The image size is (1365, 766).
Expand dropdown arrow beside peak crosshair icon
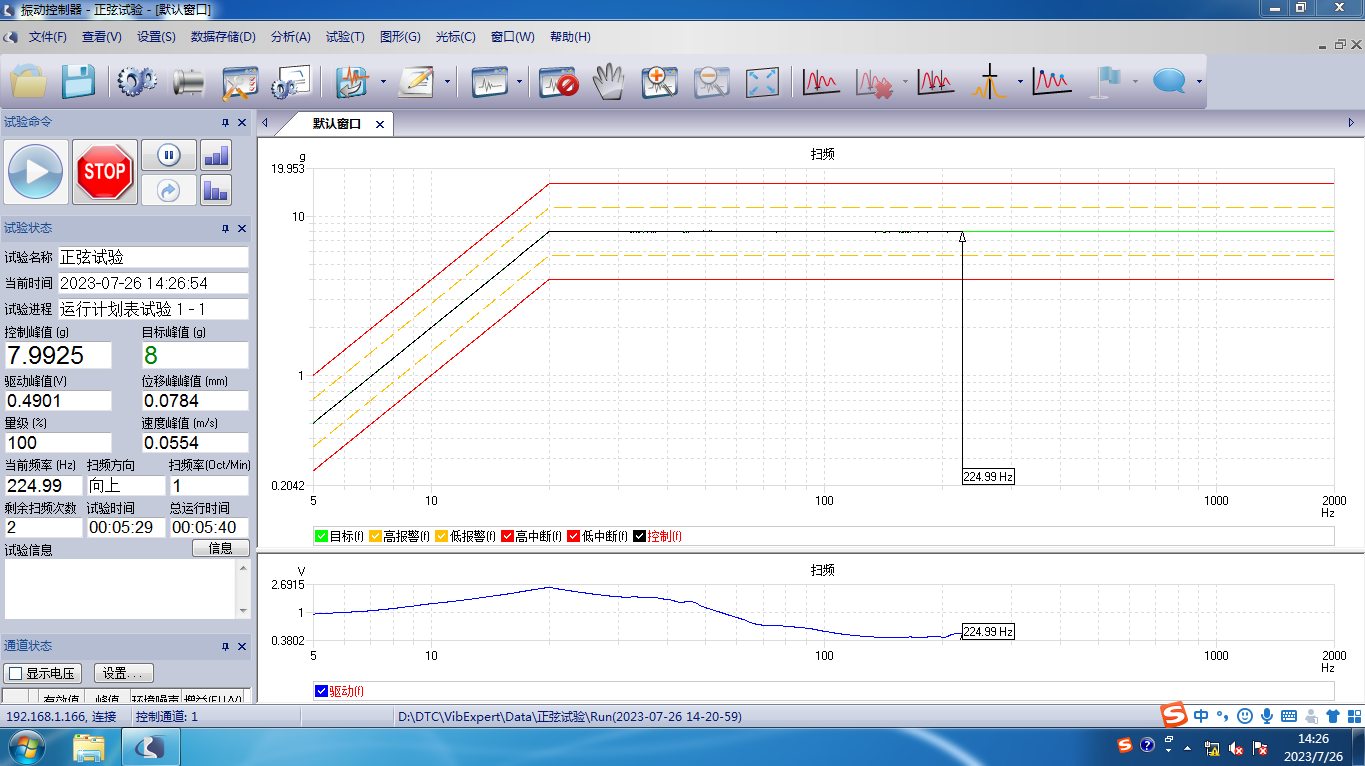(x=1020, y=82)
